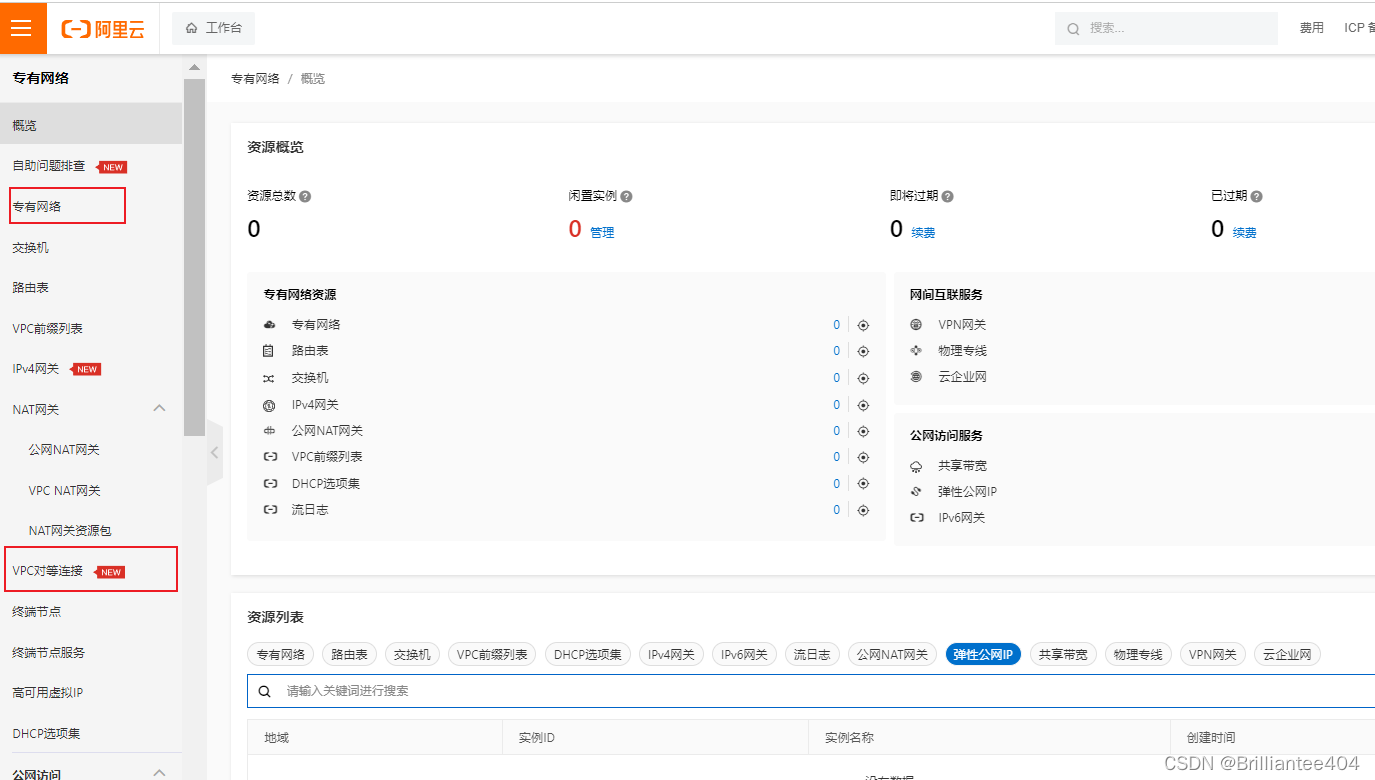
Task: Click the locate icon in 专有网络 resource row
Action: coord(863,325)
